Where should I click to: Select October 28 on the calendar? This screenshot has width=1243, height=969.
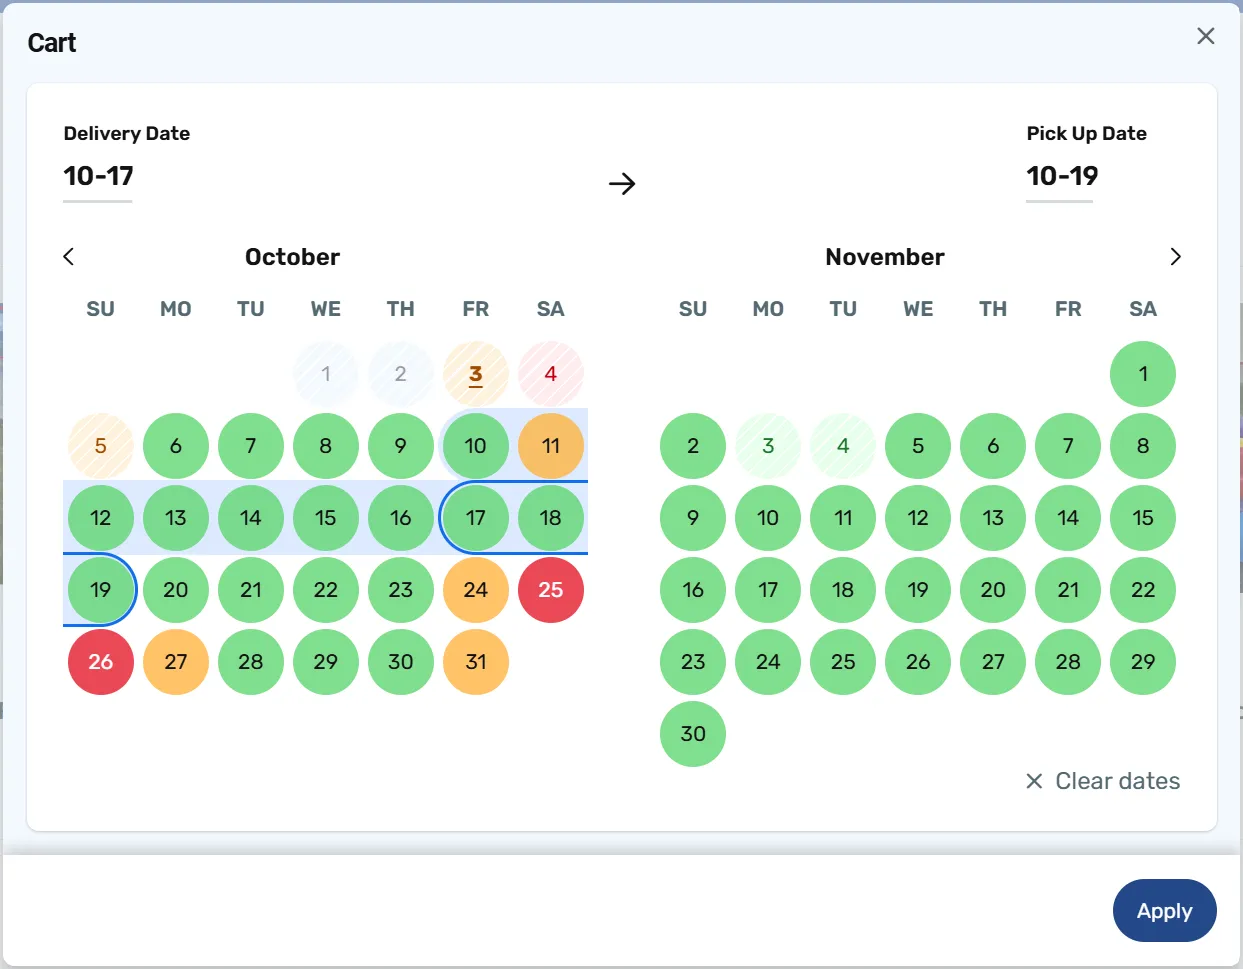251,662
